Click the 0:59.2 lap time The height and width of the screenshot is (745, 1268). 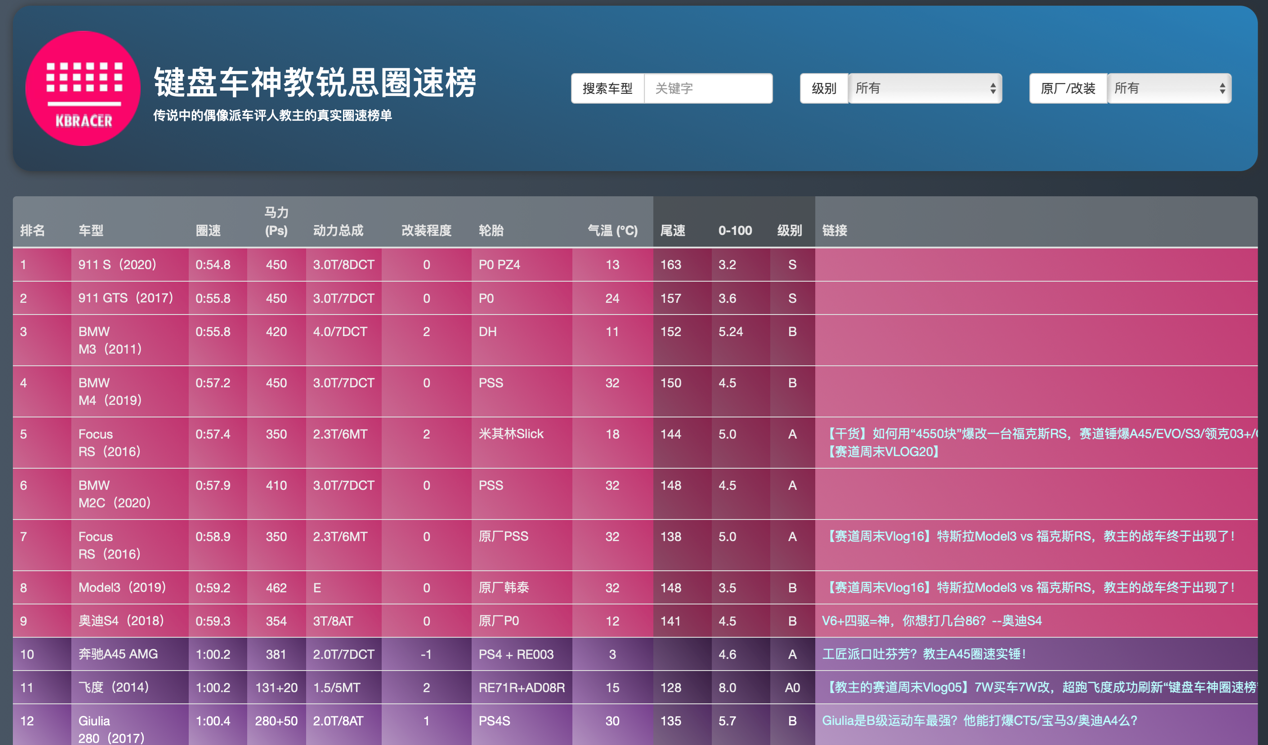pyautogui.click(x=213, y=588)
